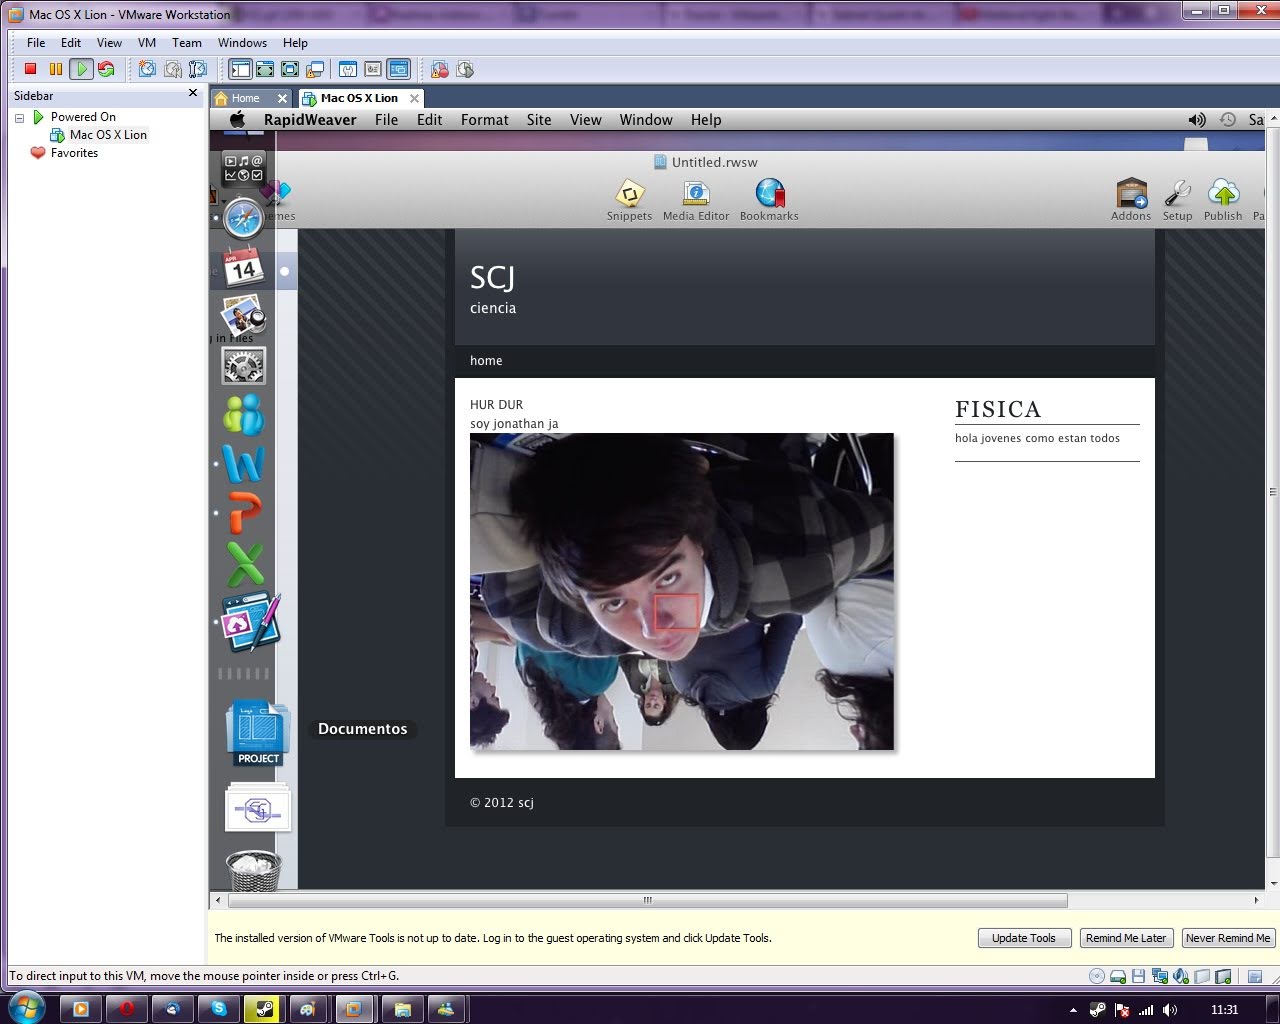
Task: Open the VM menu in VMware
Action: [x=146, y=43]
